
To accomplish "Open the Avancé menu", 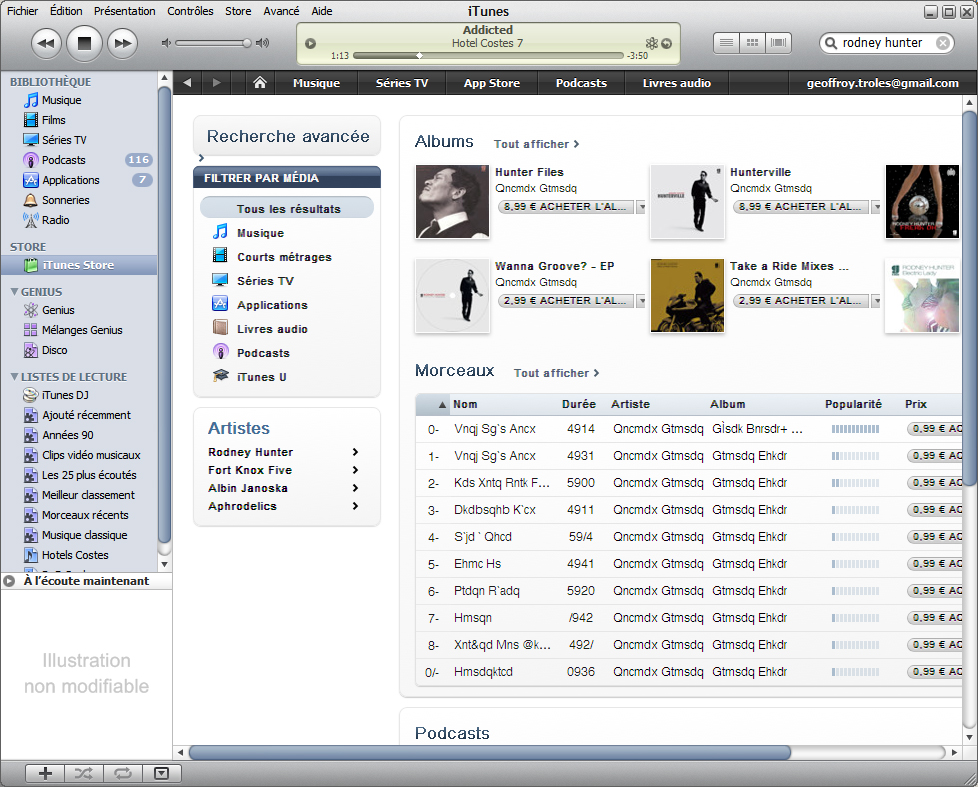I will [281, 11].
